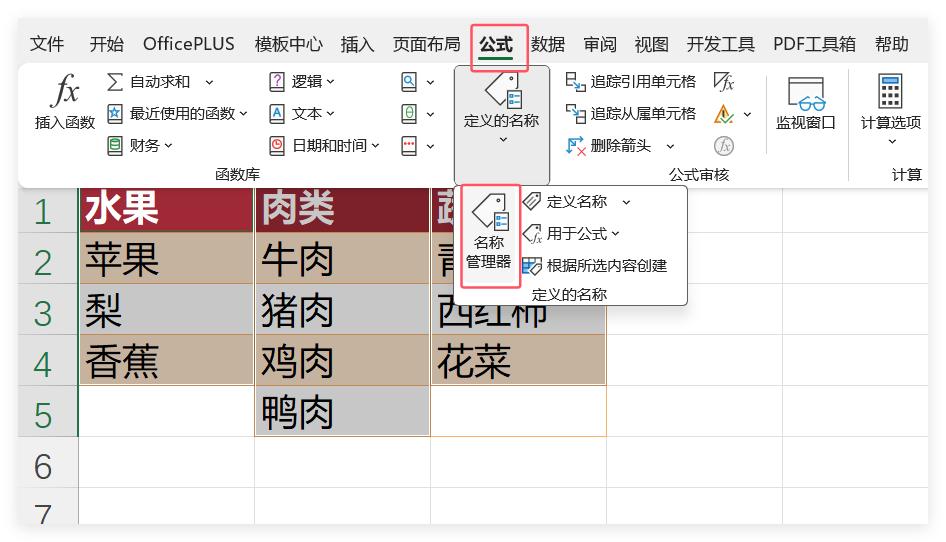946x542 pixels.
Task: Click the 自动求和 sigma icon
Action: [x=115, y=81]
